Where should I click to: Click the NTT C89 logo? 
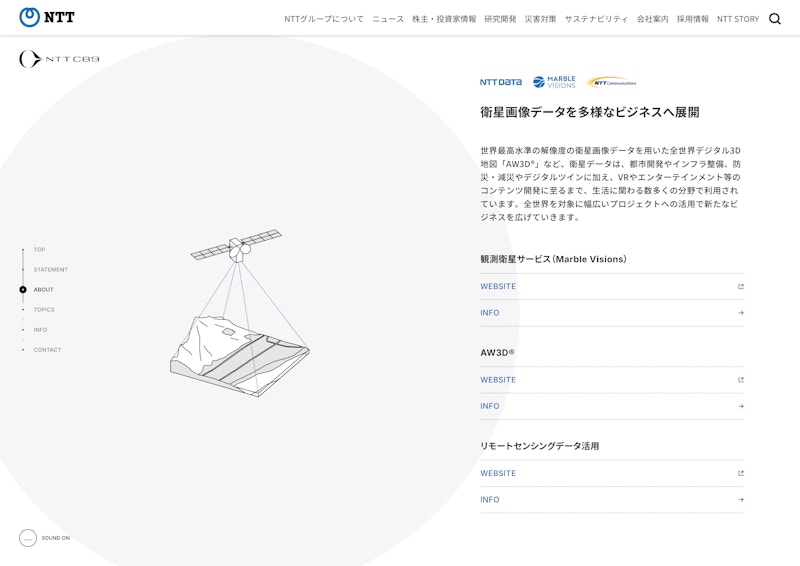(59, 59)
